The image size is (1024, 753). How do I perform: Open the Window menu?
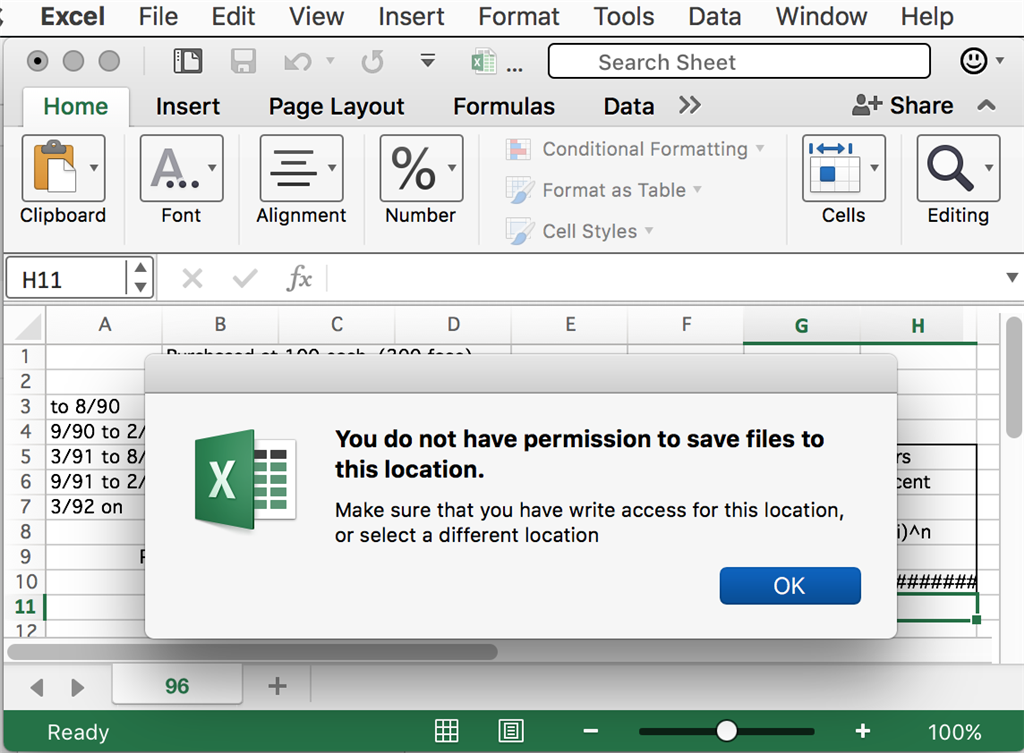click(x=821, y=16)
